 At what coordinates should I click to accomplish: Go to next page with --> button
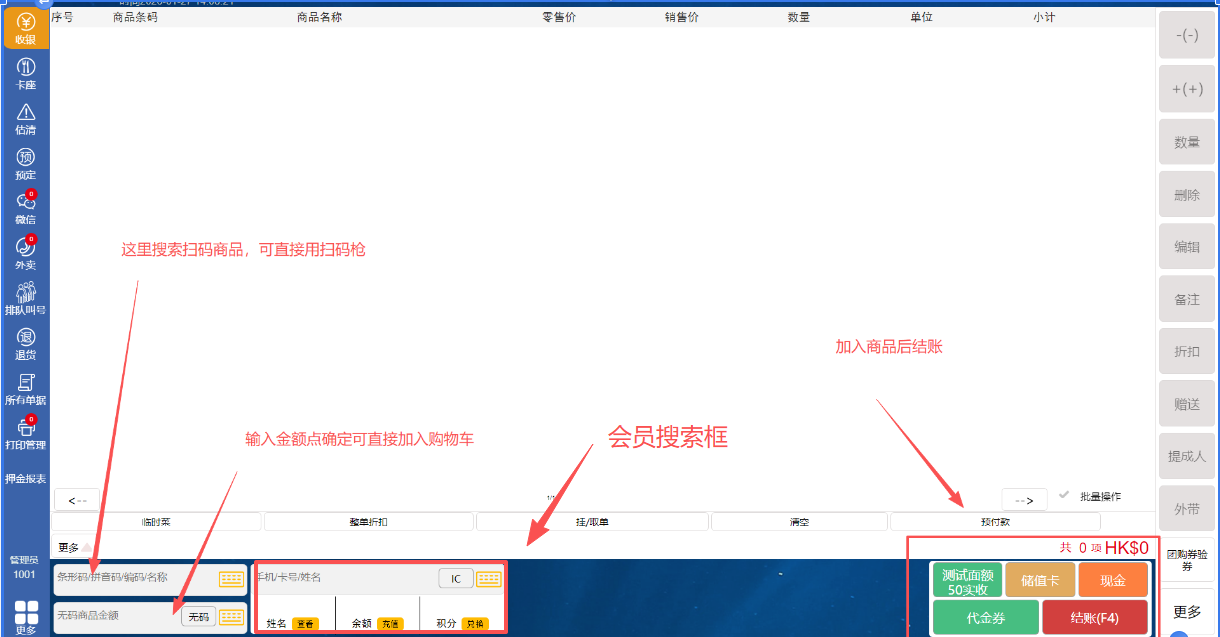pyautogui.click(x=1024, y=500)
